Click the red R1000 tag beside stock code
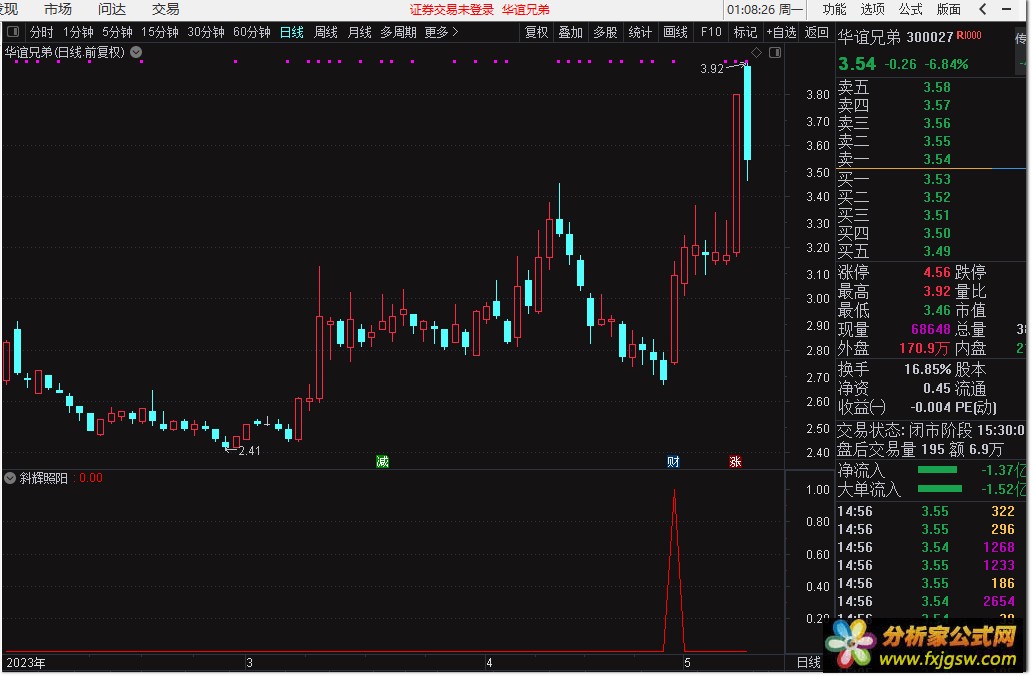 pyautogui.click(x=968, y=35)
